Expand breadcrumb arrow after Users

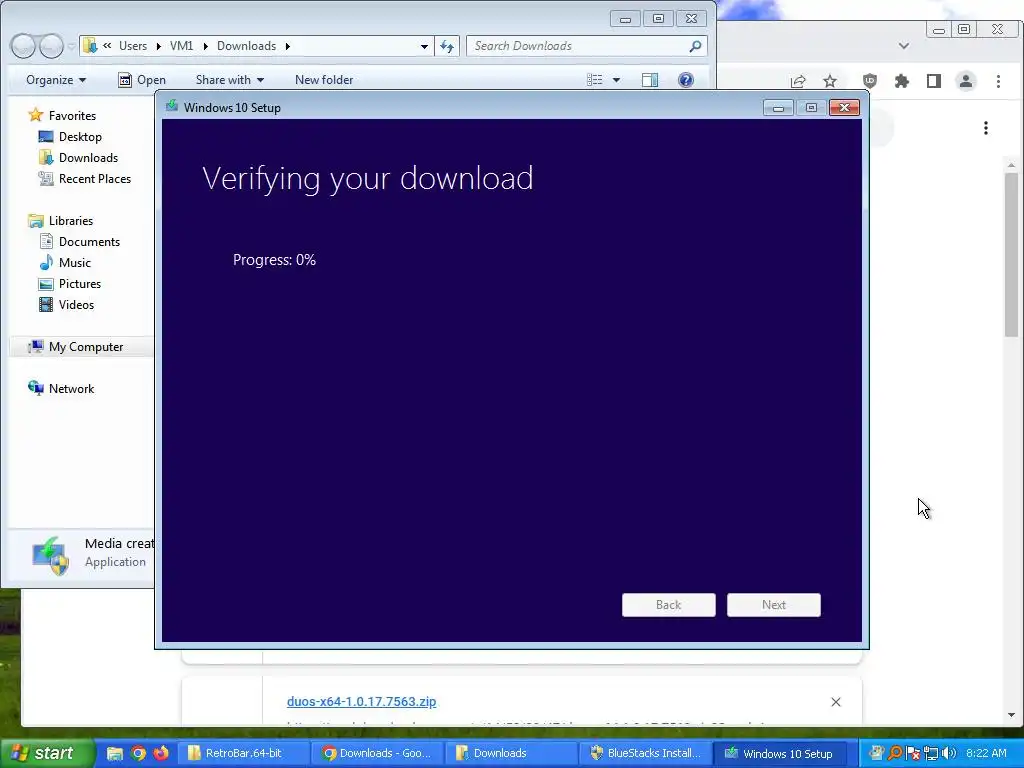(158, 46)
